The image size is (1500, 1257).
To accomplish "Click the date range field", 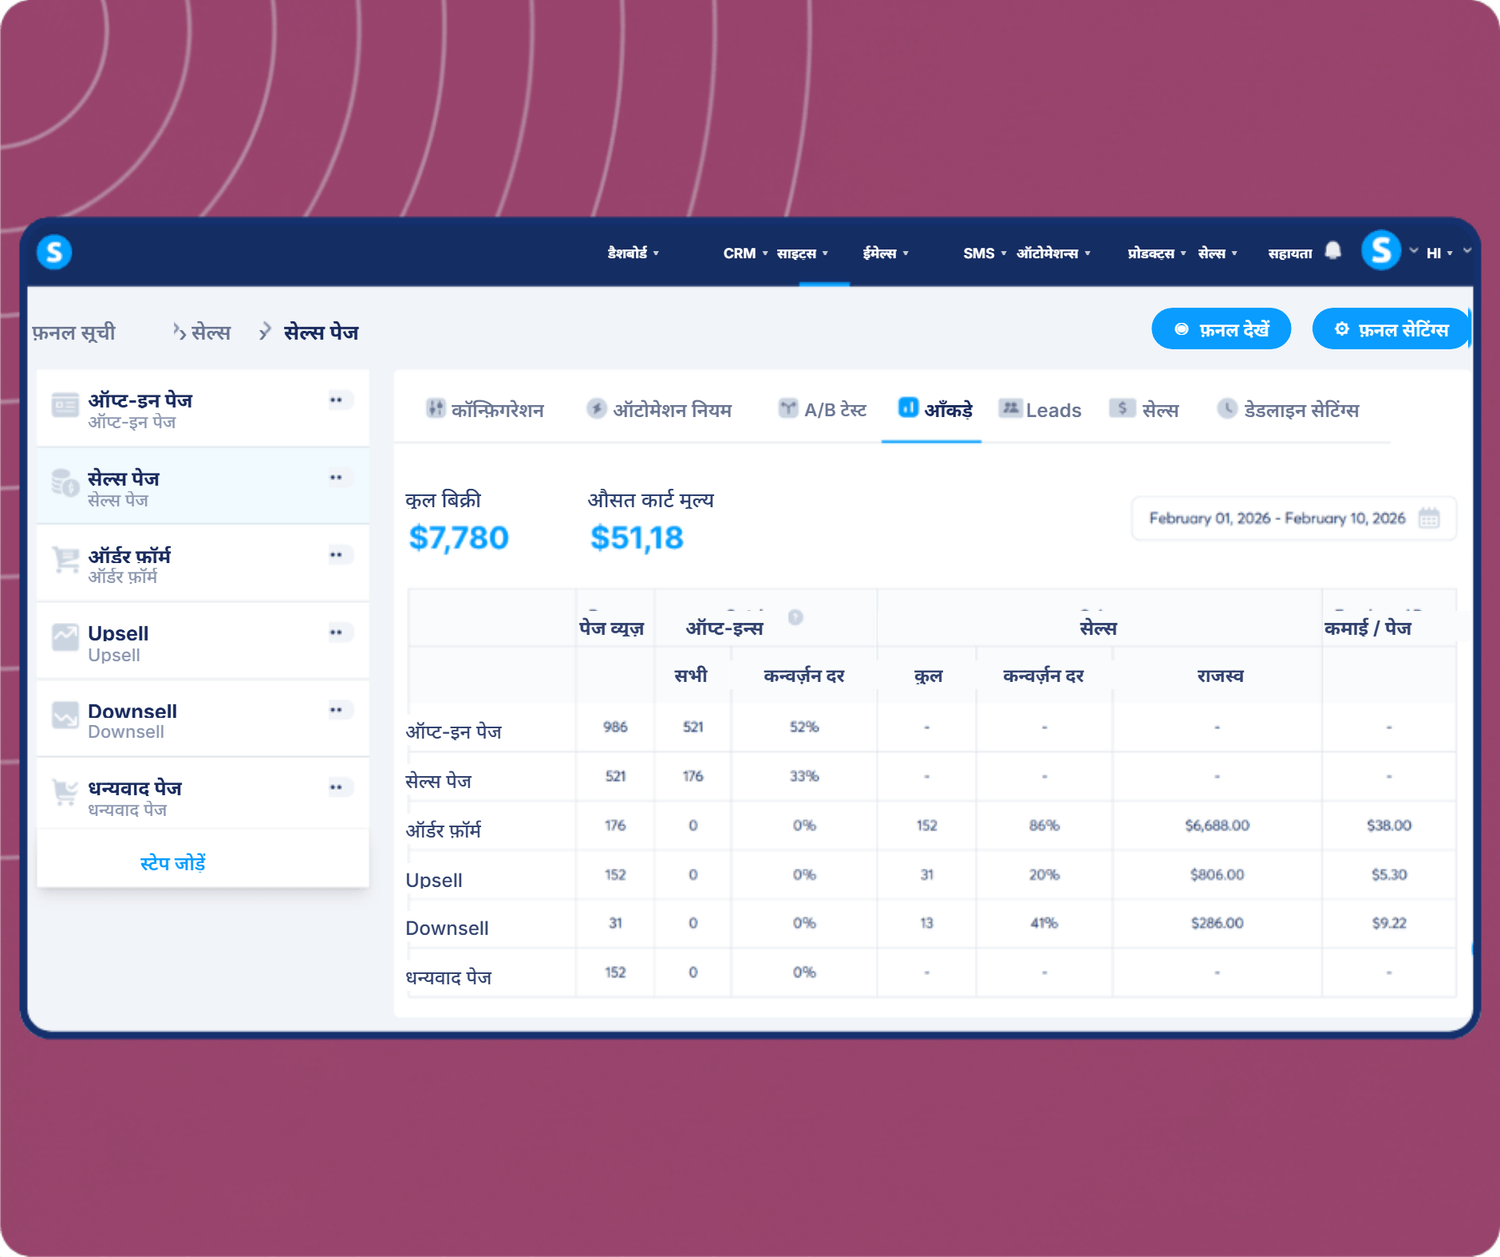I will click(x=1293, y=518).
